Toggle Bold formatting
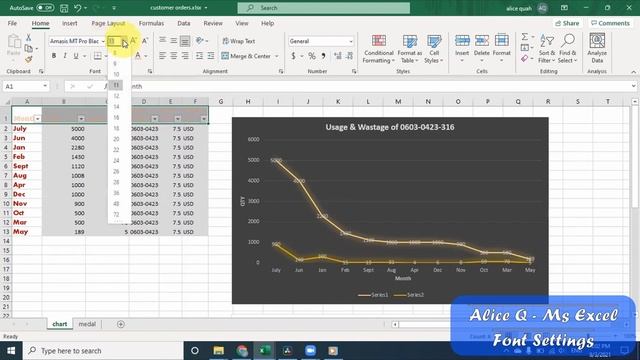 [54, 56]
